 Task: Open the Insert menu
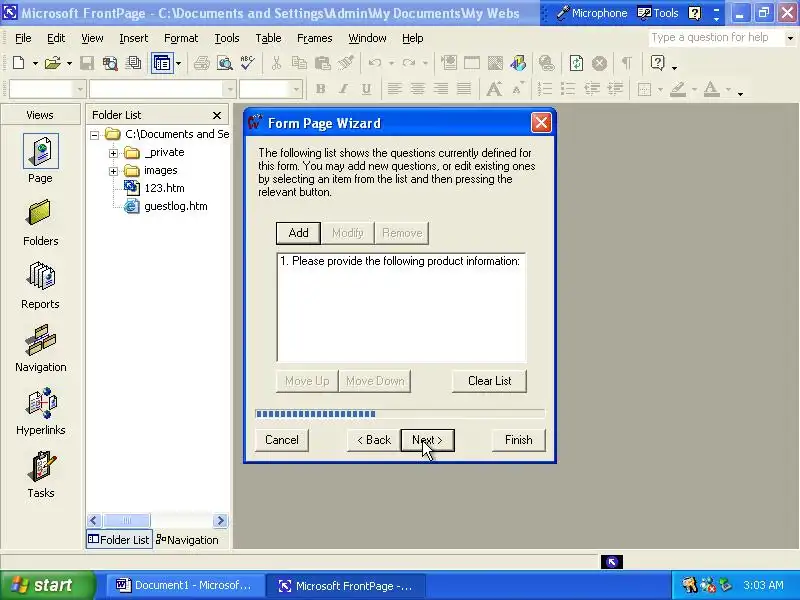click(133, 38)
